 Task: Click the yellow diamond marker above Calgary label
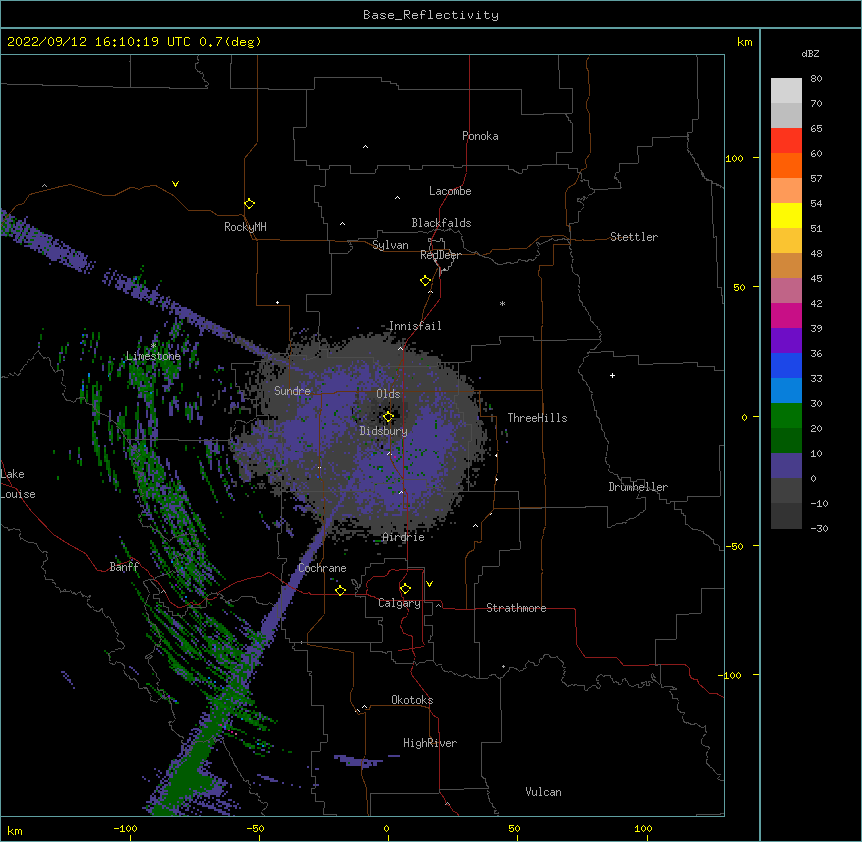tap(405, 589)
